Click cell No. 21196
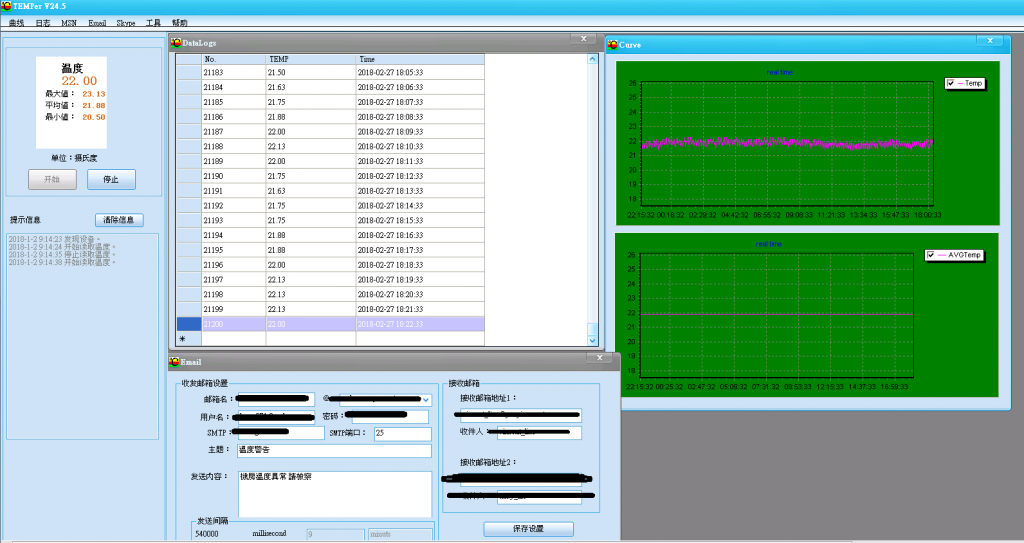Viewport: 1024px width, 543px height. (x=234, y=265)
